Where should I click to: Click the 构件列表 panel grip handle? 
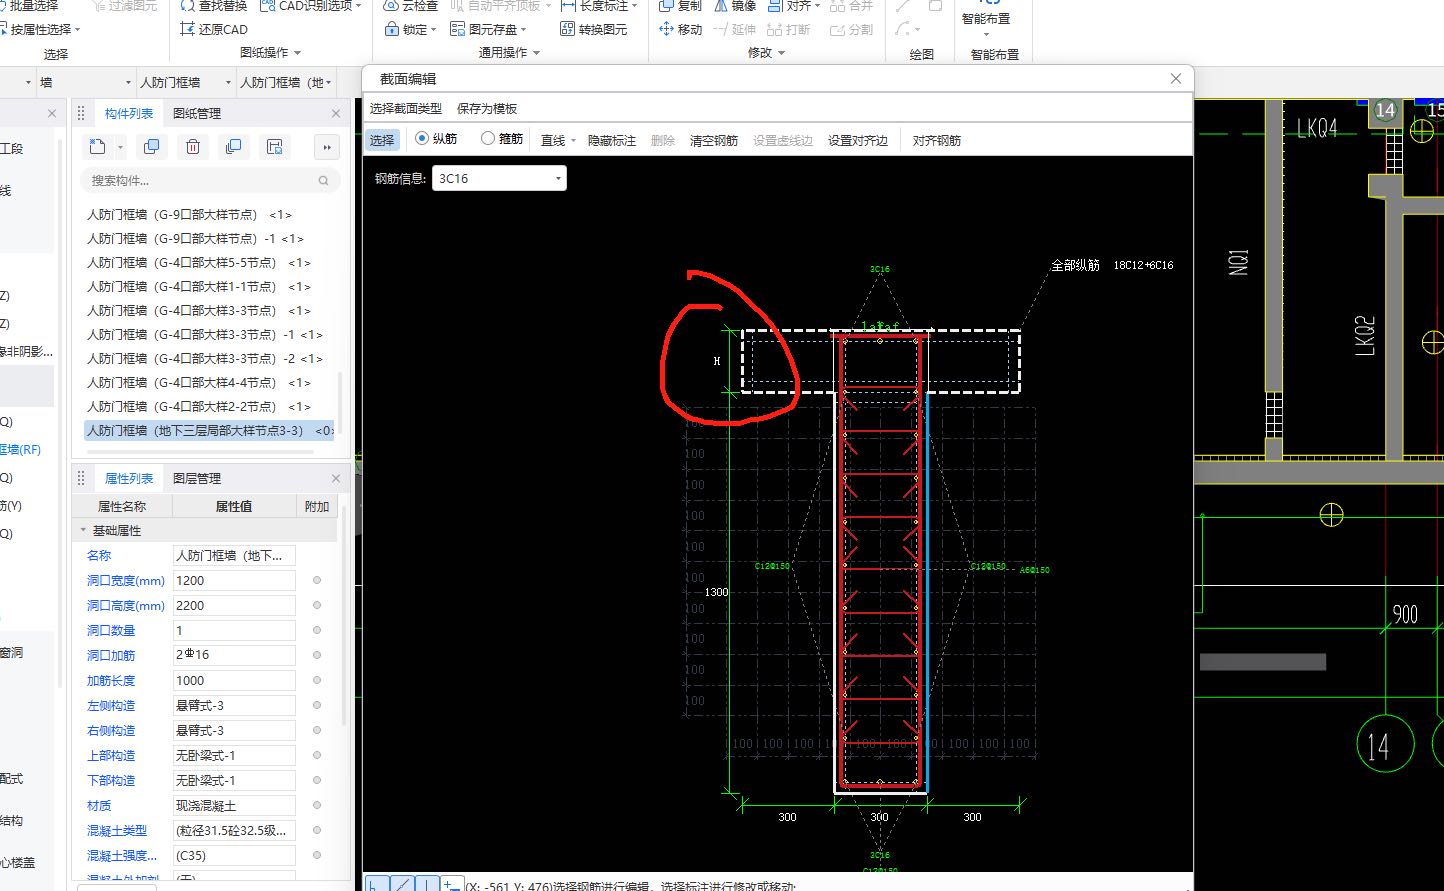pos(82,114)
